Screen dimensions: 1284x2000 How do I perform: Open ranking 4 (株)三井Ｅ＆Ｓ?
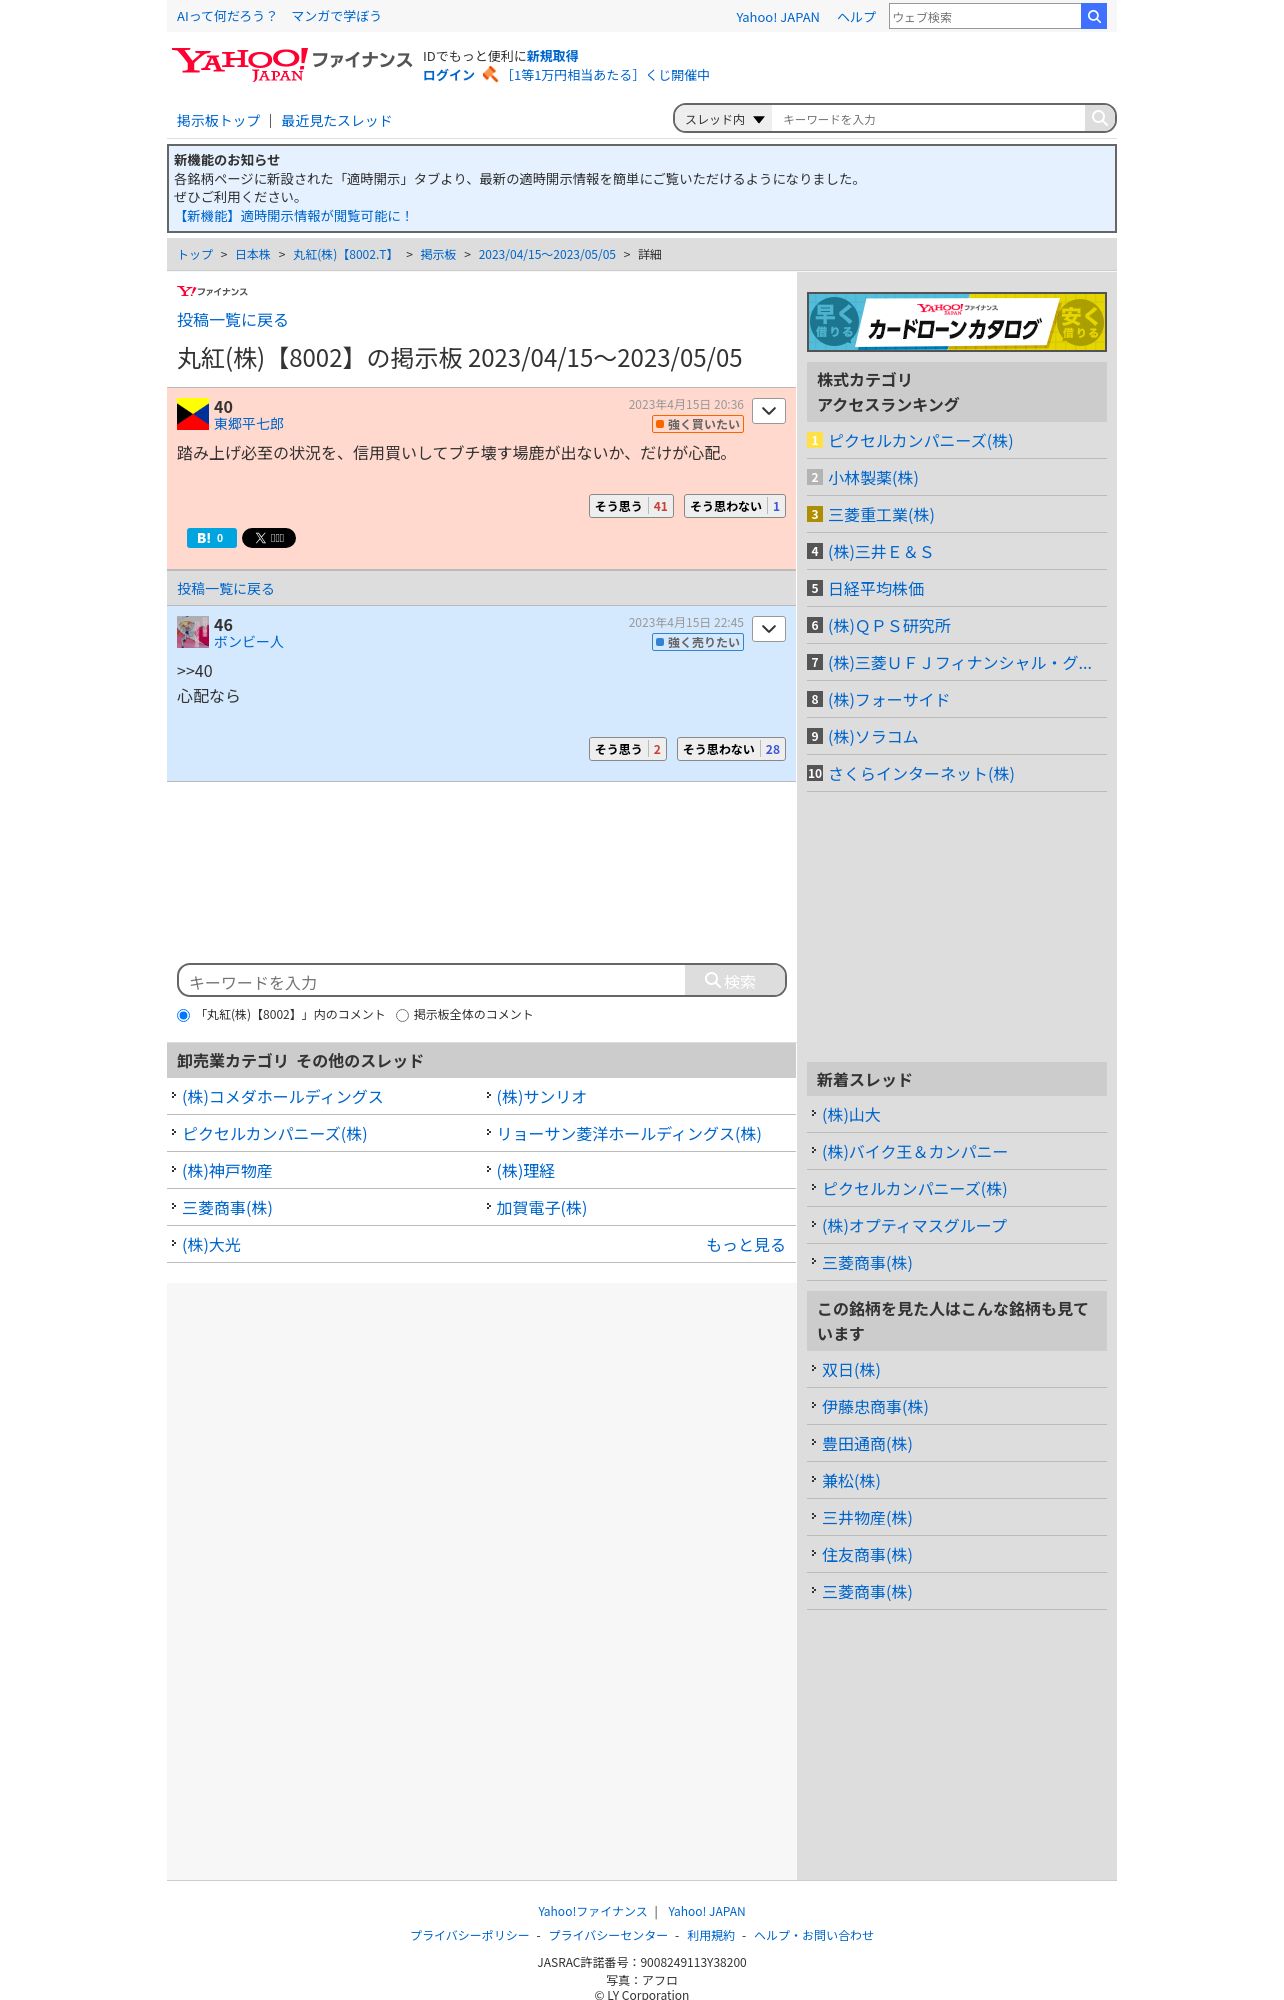pos(880,552)
